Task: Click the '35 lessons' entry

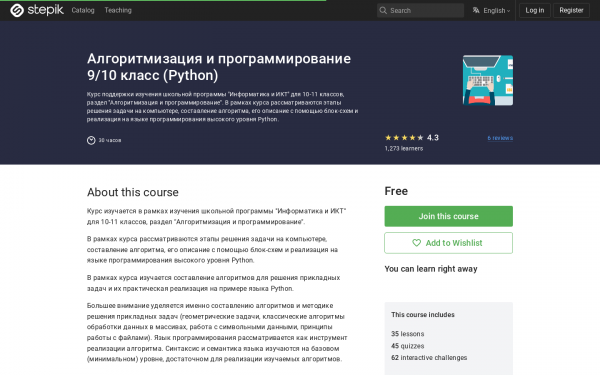Action: (x=408, y=334)
